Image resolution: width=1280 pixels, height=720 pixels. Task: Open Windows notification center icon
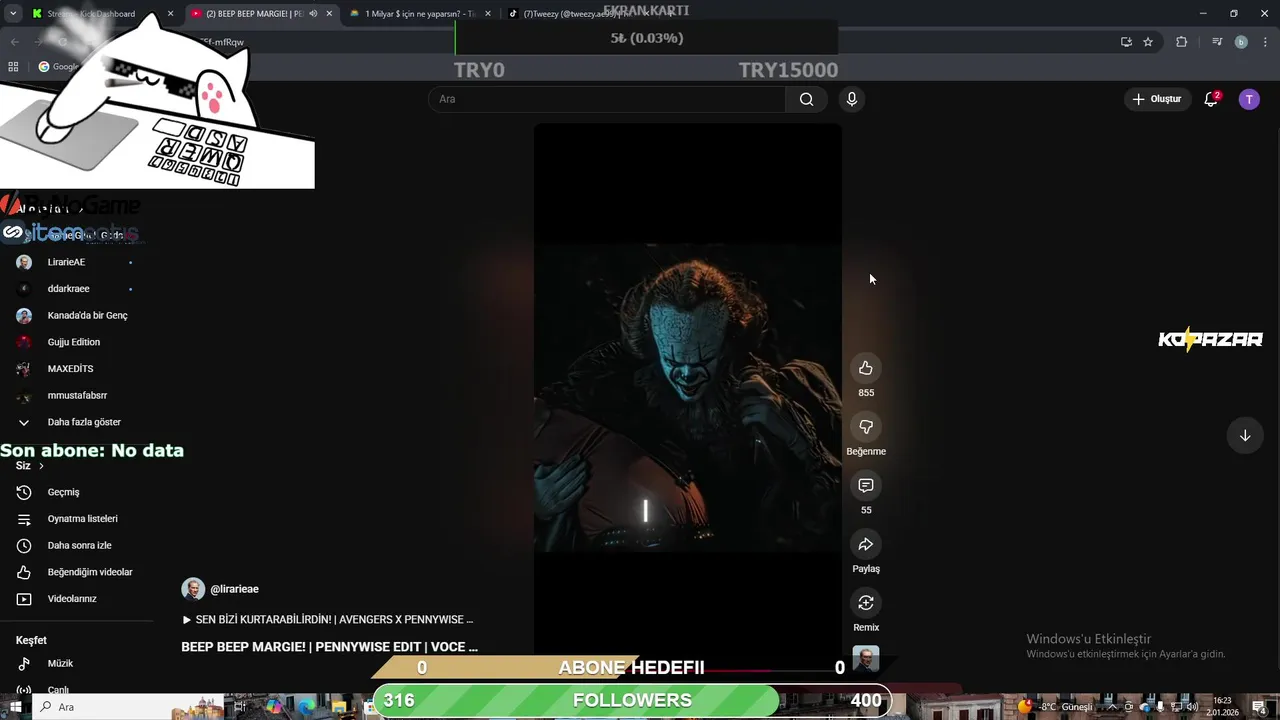click(1258, 707)
